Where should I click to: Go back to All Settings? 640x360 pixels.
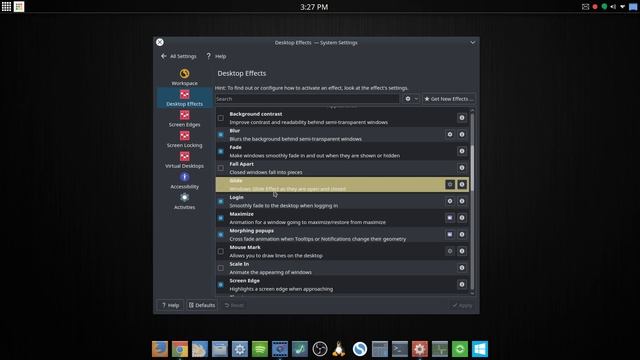point(179,56)
